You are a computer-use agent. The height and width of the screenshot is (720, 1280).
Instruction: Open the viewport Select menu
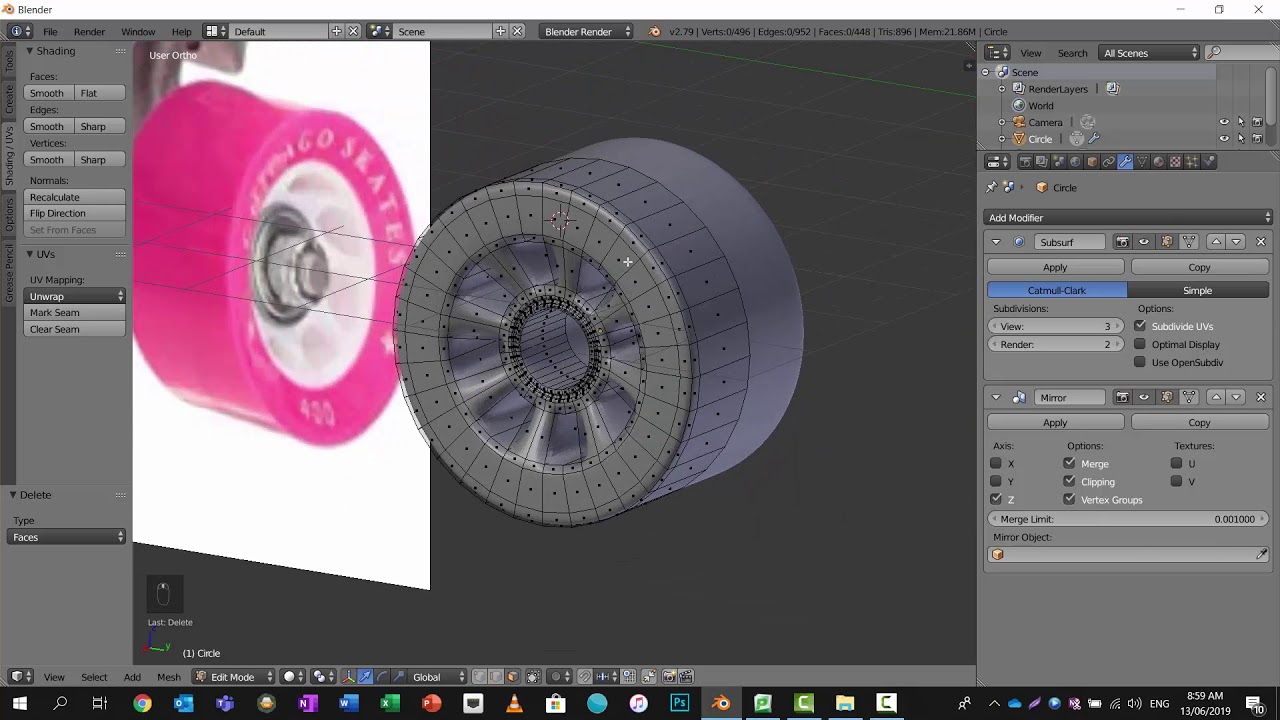94,677
